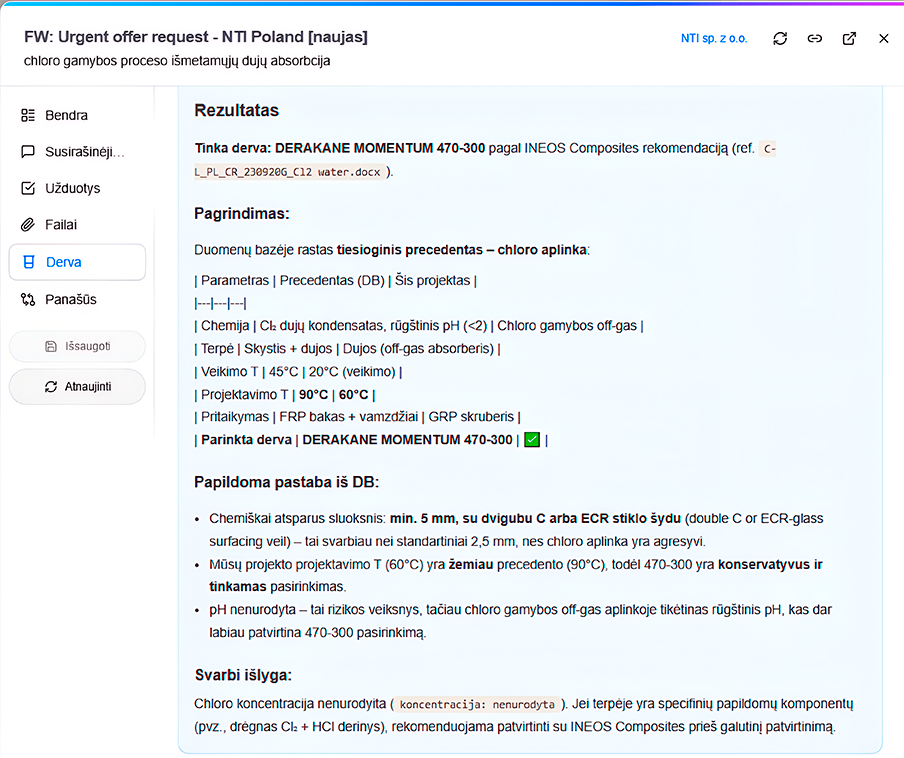This screenshot has height=758, width=904.
Task: Copy link using the chain icon
Action: (x=815, y=38)
